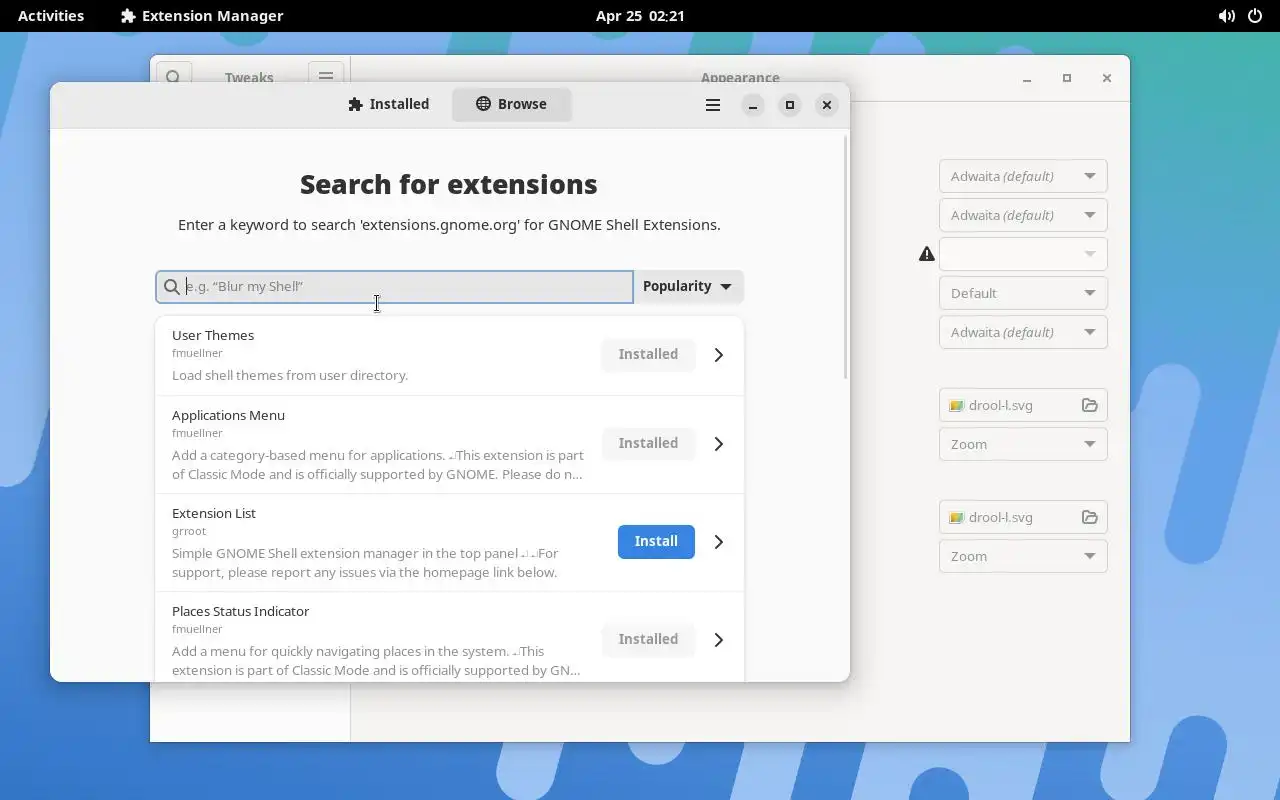The image size is (1280, 800).
Task: Open the Popularity sort dropdown
Action: click(x=688, y=286)
